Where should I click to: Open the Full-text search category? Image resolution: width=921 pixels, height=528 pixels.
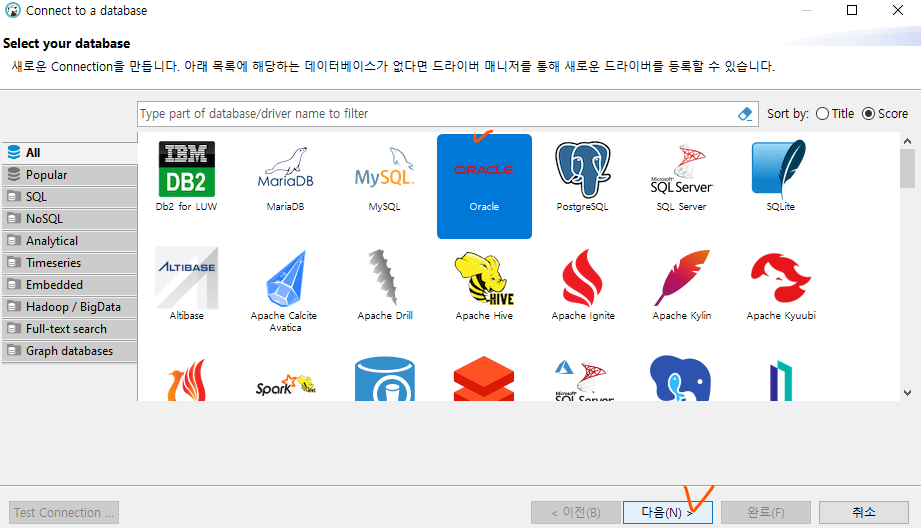tap(69, 329)
